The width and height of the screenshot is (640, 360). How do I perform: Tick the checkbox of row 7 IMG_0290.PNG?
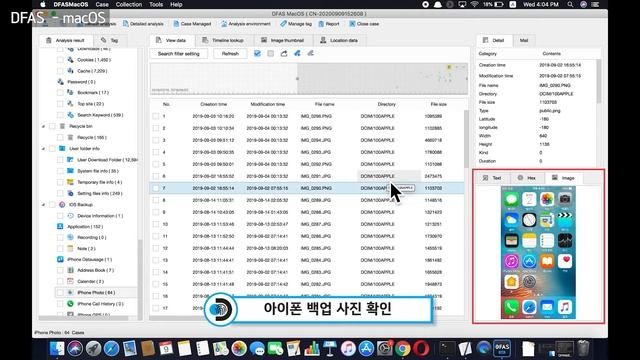[156, 188]
